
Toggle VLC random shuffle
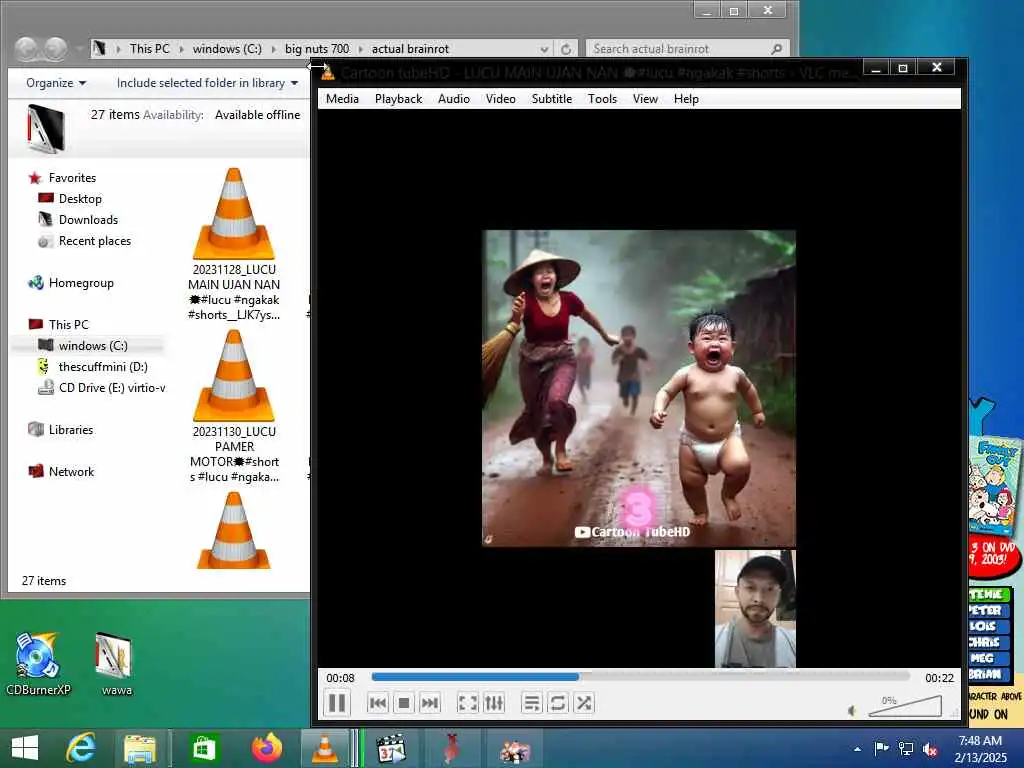point(584,703)
